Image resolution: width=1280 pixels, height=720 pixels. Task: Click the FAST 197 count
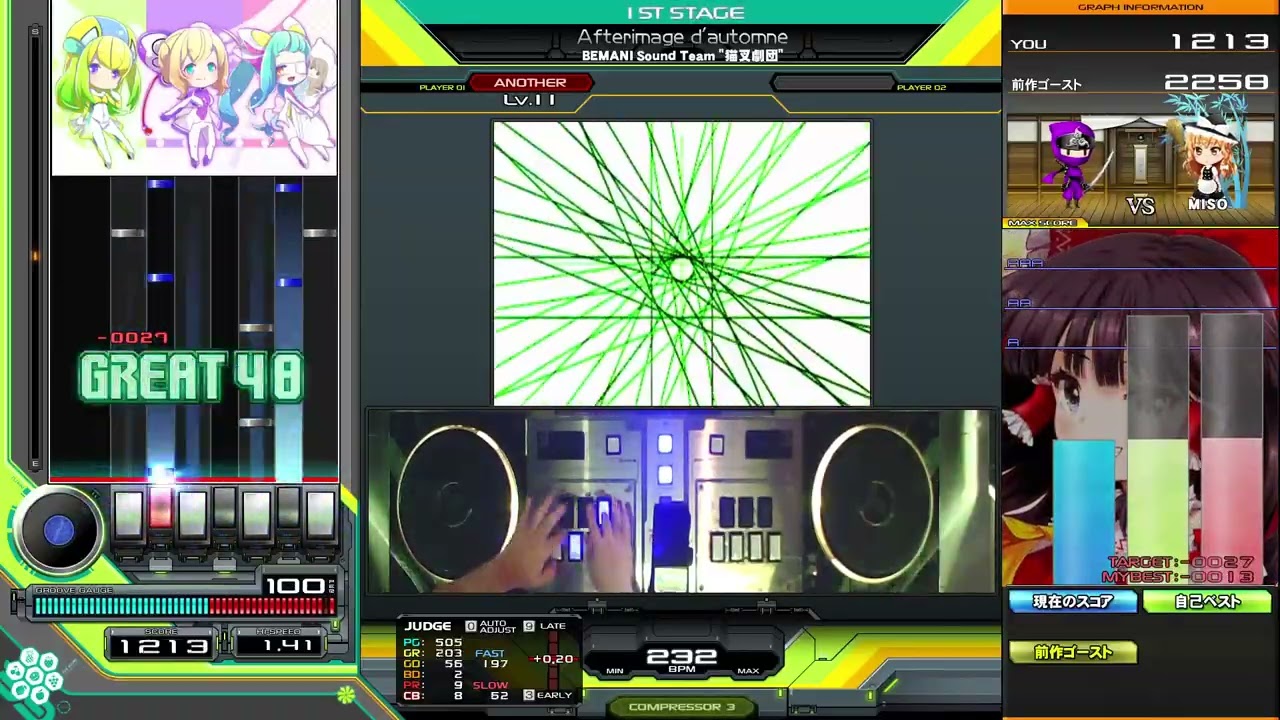click(x=491, y=659)
